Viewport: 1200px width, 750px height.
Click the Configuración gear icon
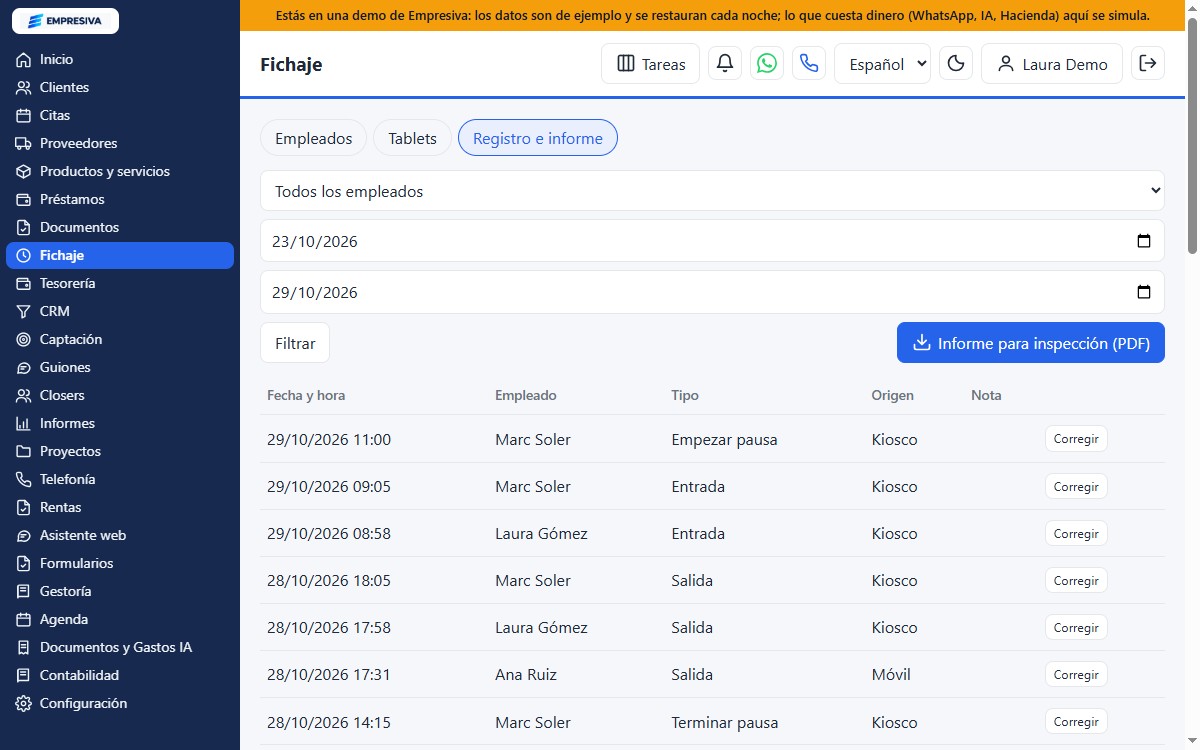24,704
